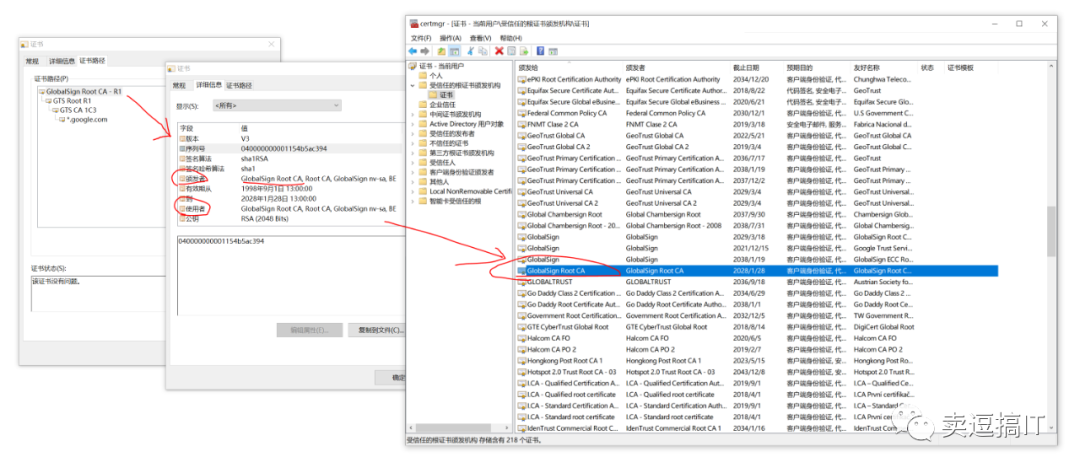Open the 显示(S) <所有> dropdown
The height and width of the screenshot is (473, 1080).
[276, 105]
